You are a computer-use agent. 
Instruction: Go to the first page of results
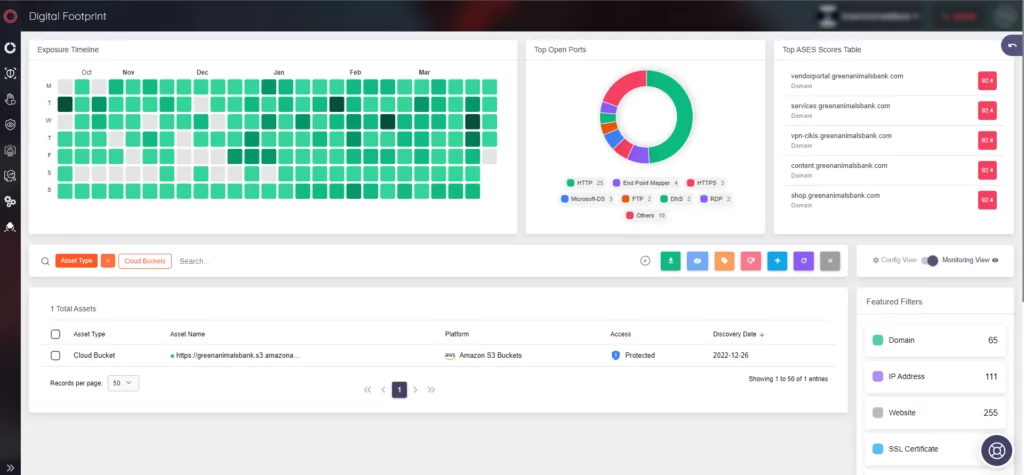coord(367,390)
